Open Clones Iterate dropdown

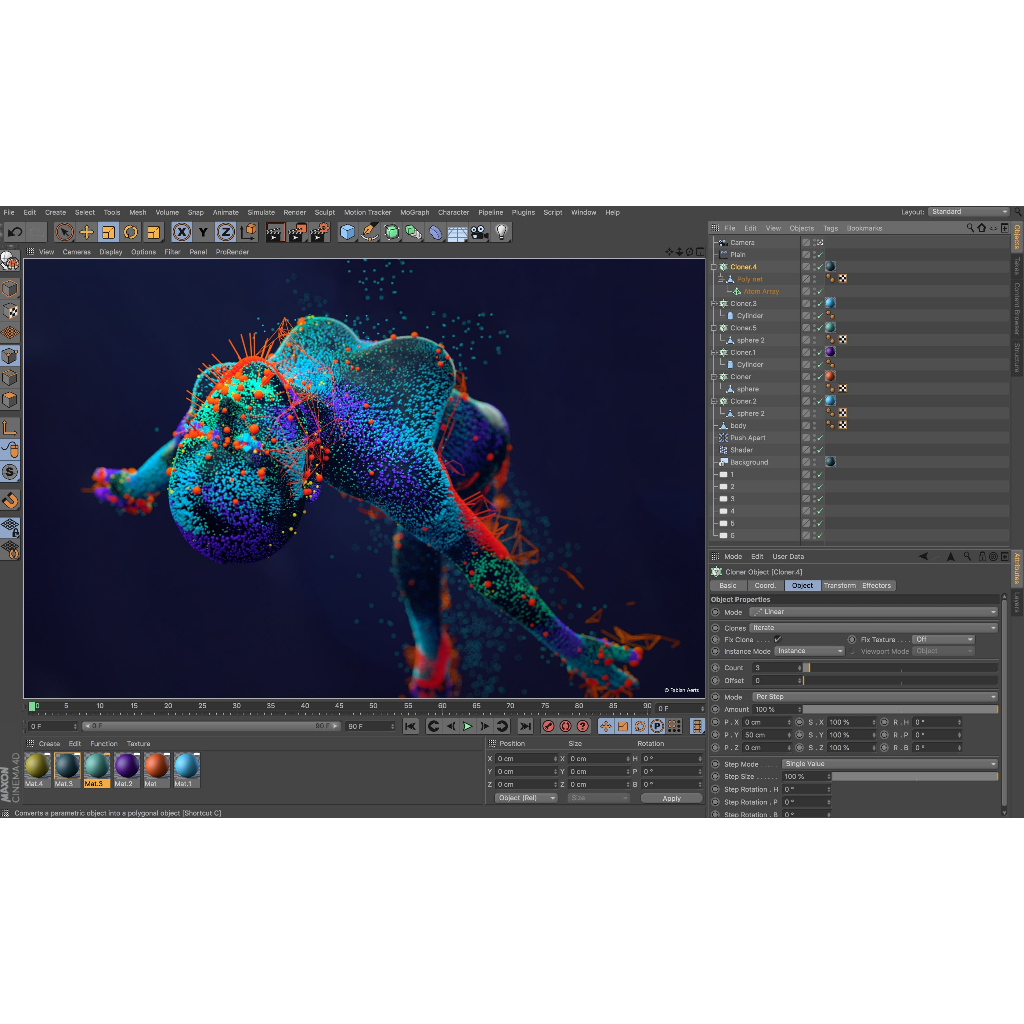[873, 628]
